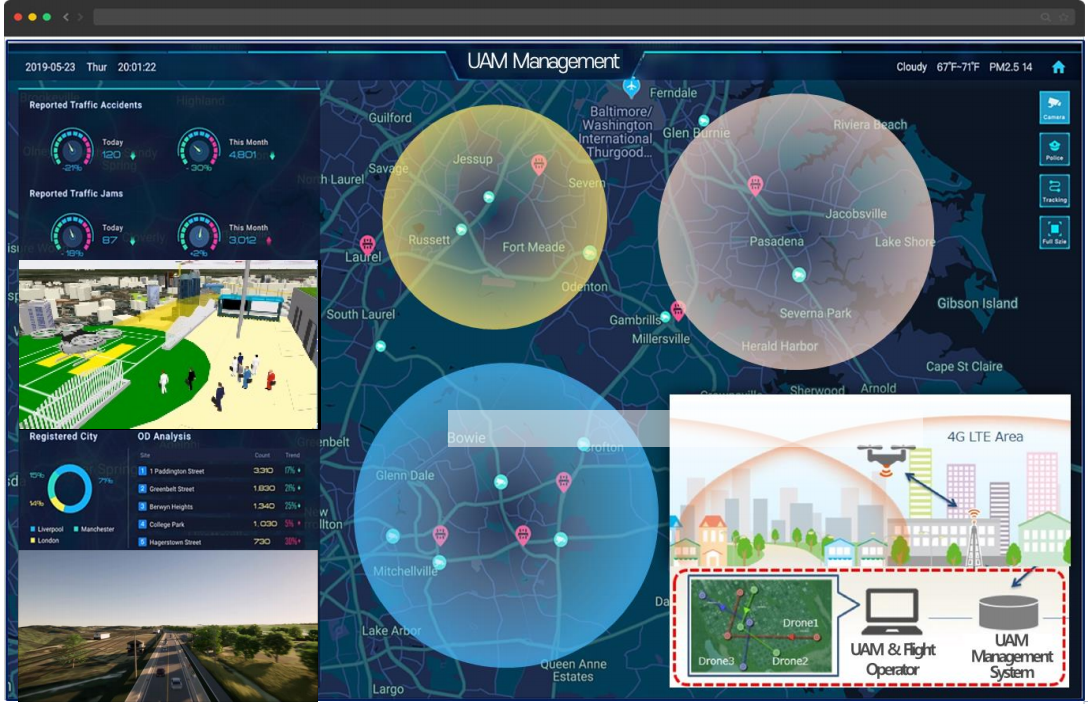Open the highway camera view thumbnail
Screen dimensions: 1088x704
pyautogui.click(x=169, y=626)
